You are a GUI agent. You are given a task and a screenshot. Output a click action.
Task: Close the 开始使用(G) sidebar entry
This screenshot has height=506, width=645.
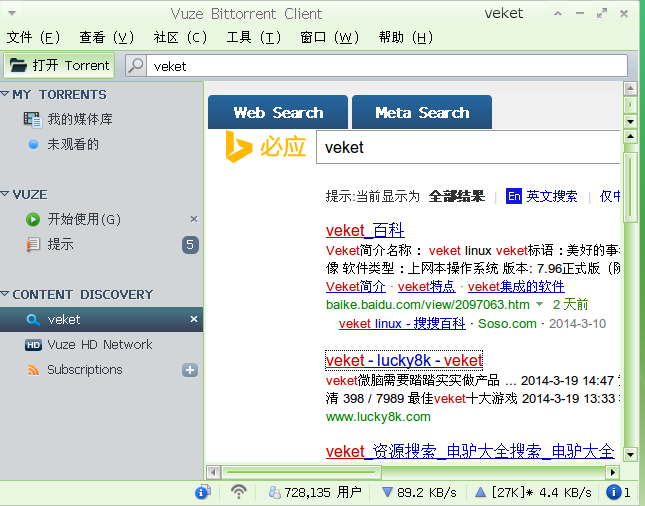[x=194, y=219]
